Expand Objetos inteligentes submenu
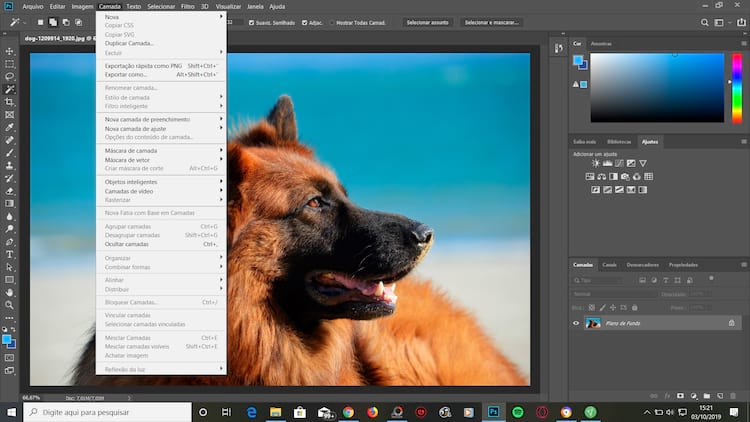 point(161,182)
